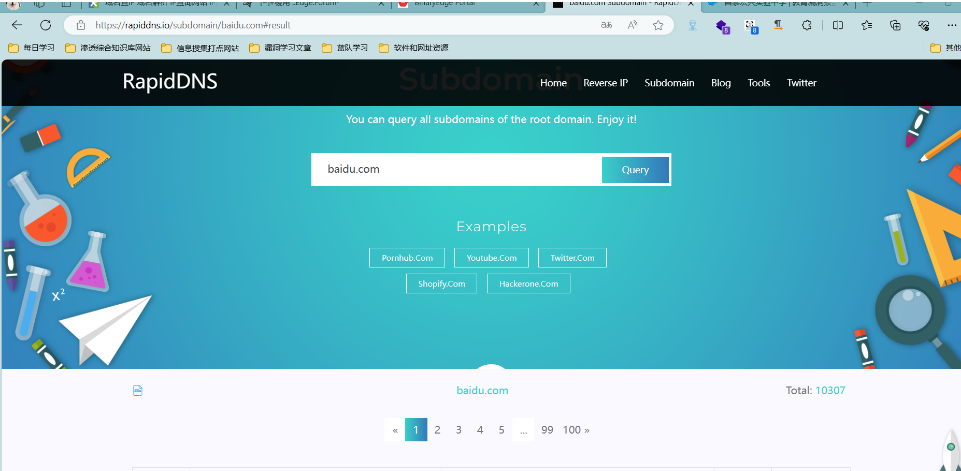Open the Subdomain nav item

669,83
